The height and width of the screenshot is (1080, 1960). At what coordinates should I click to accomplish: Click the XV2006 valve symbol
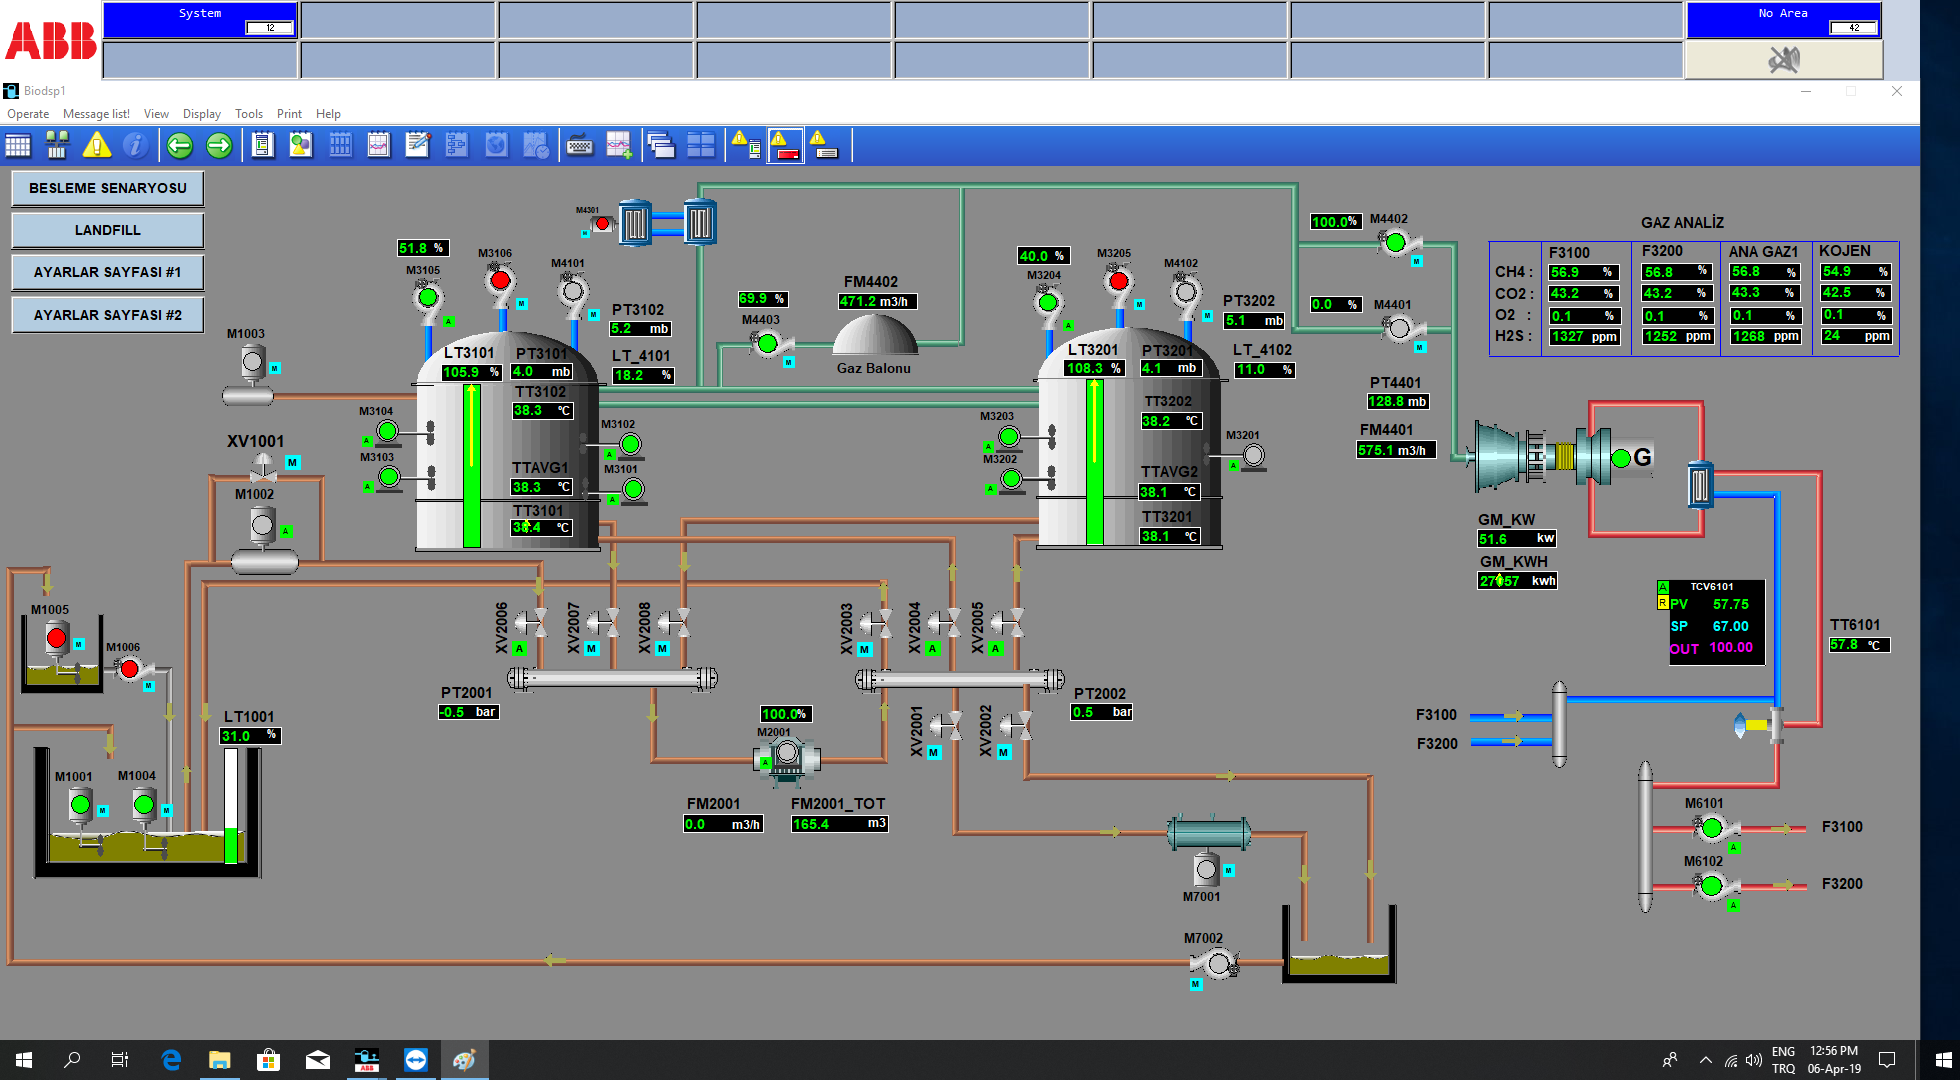531,623
